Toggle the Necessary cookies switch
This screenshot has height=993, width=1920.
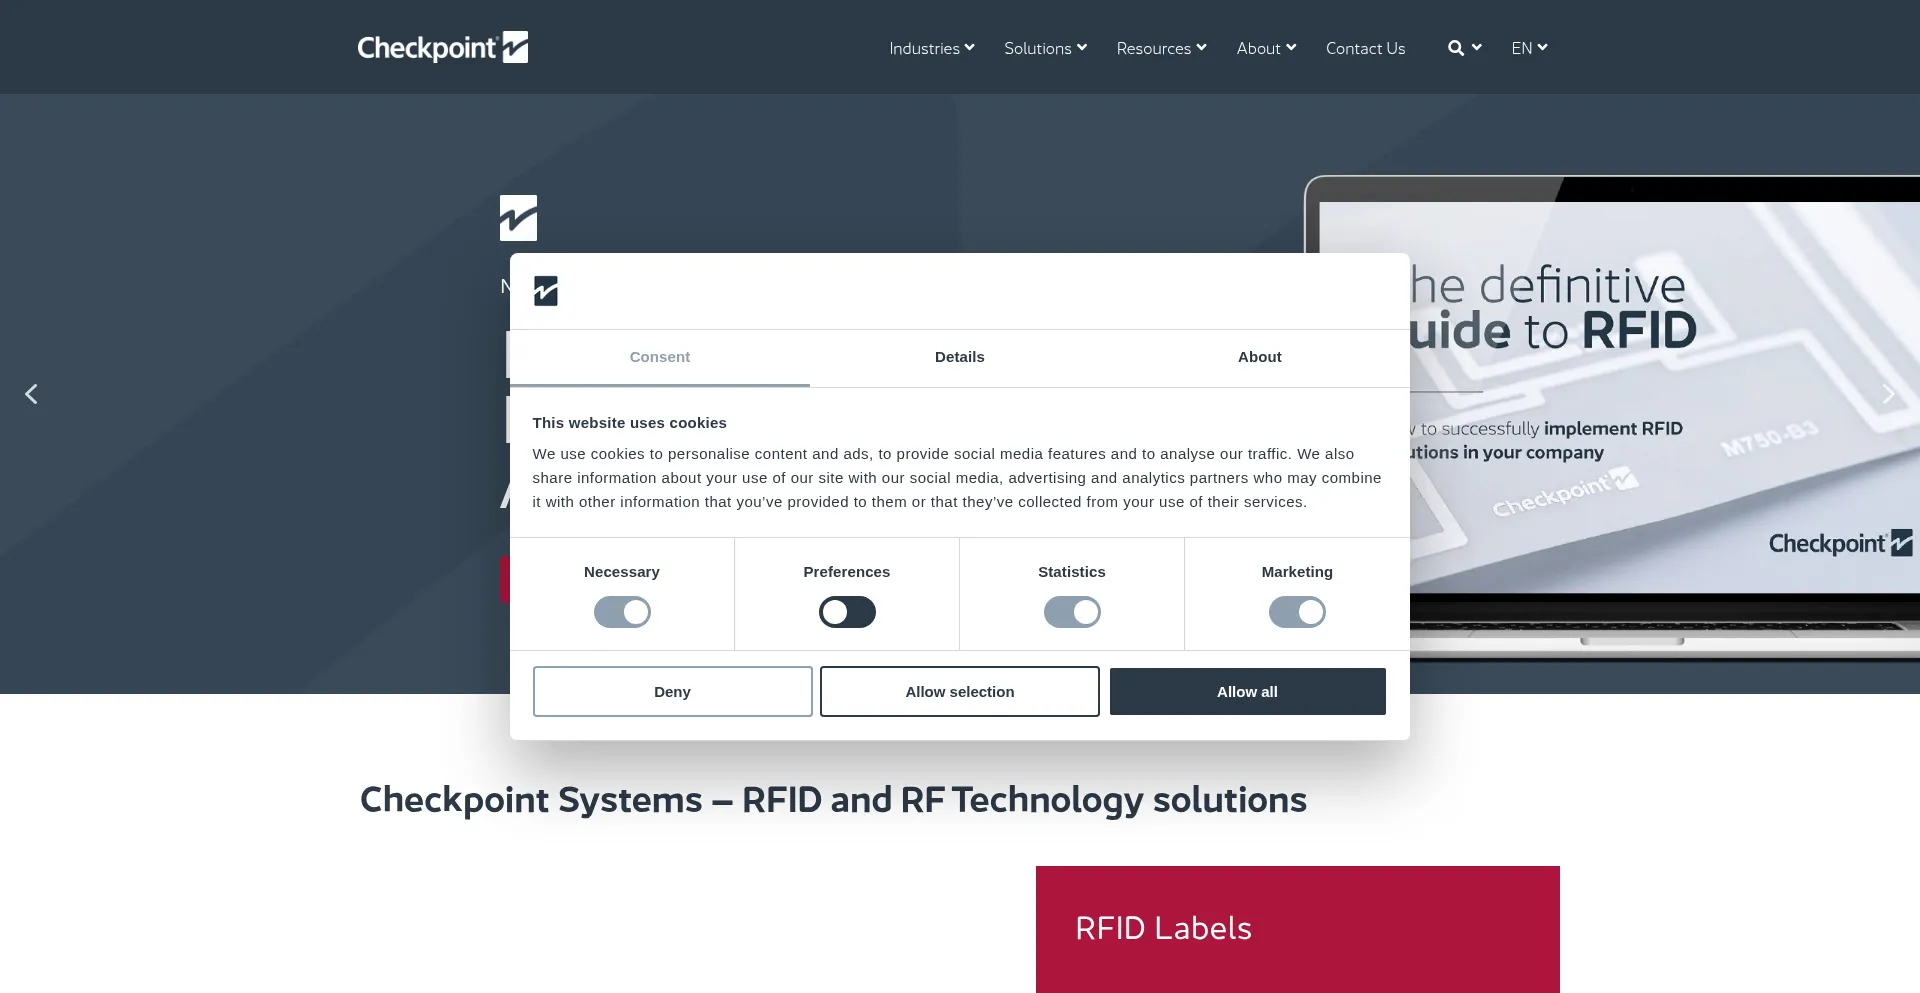[x=622, y=612]
